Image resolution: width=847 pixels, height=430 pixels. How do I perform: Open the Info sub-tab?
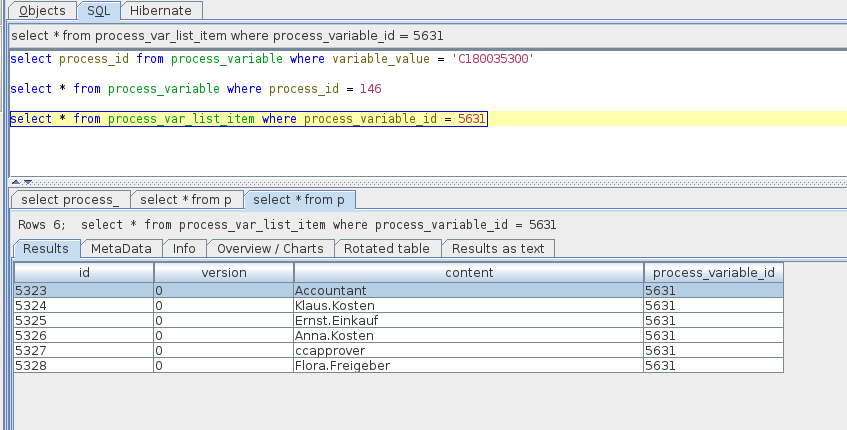coord(184,248)
